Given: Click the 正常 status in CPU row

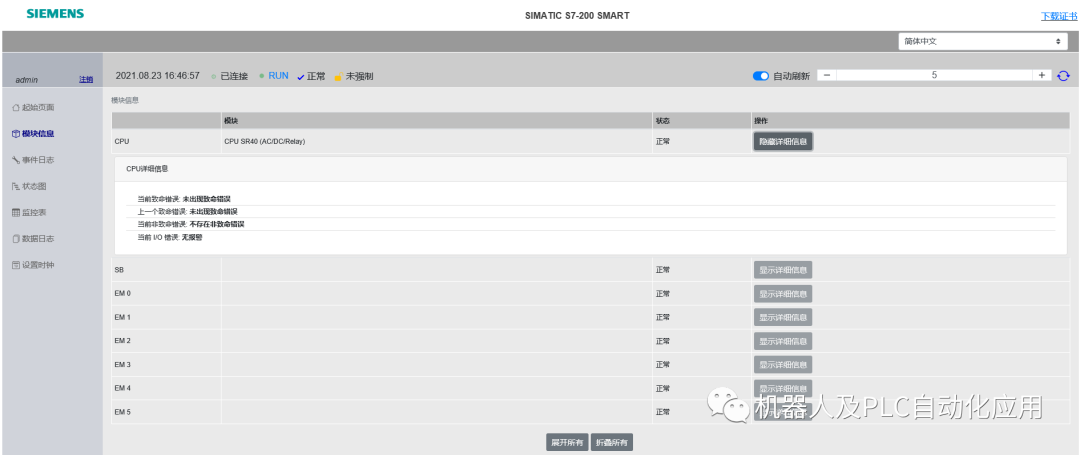Looking at the screenshot, I should click(x=663, y=142).
